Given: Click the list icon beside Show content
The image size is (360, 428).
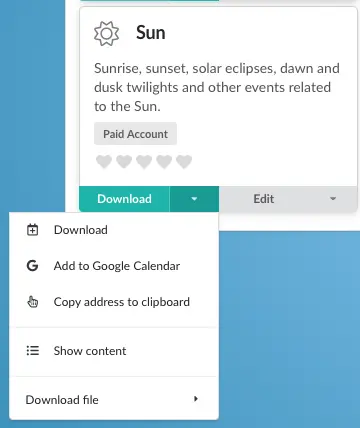Looking at the screenshot, I should tap(33, 351).
